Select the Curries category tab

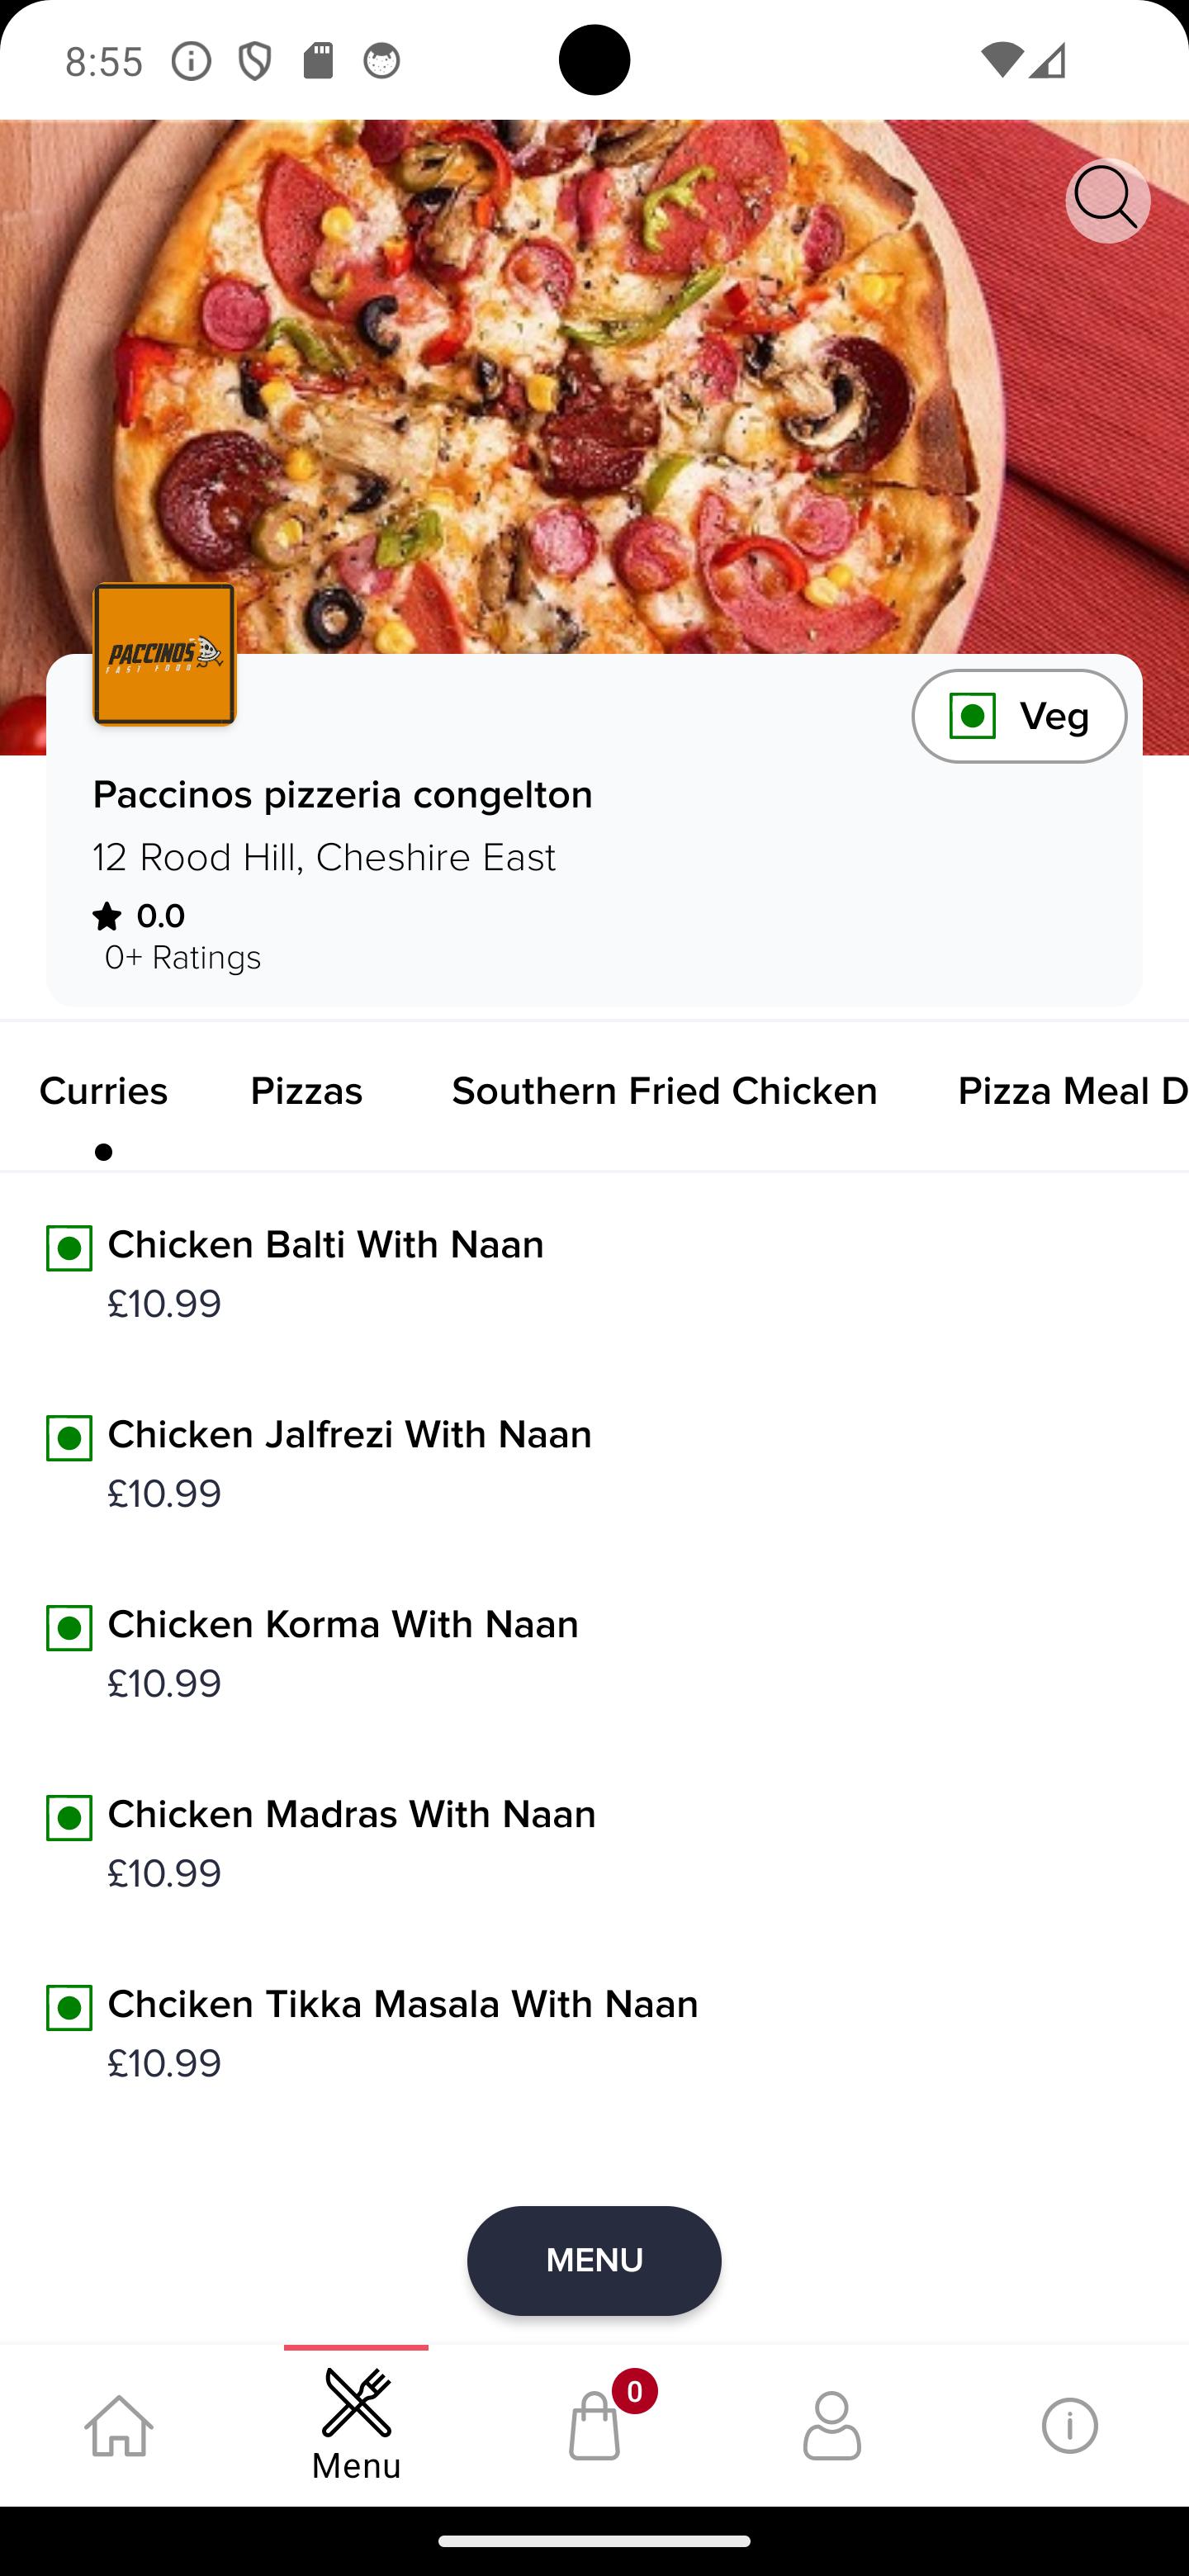click(x=103, y=1091)
